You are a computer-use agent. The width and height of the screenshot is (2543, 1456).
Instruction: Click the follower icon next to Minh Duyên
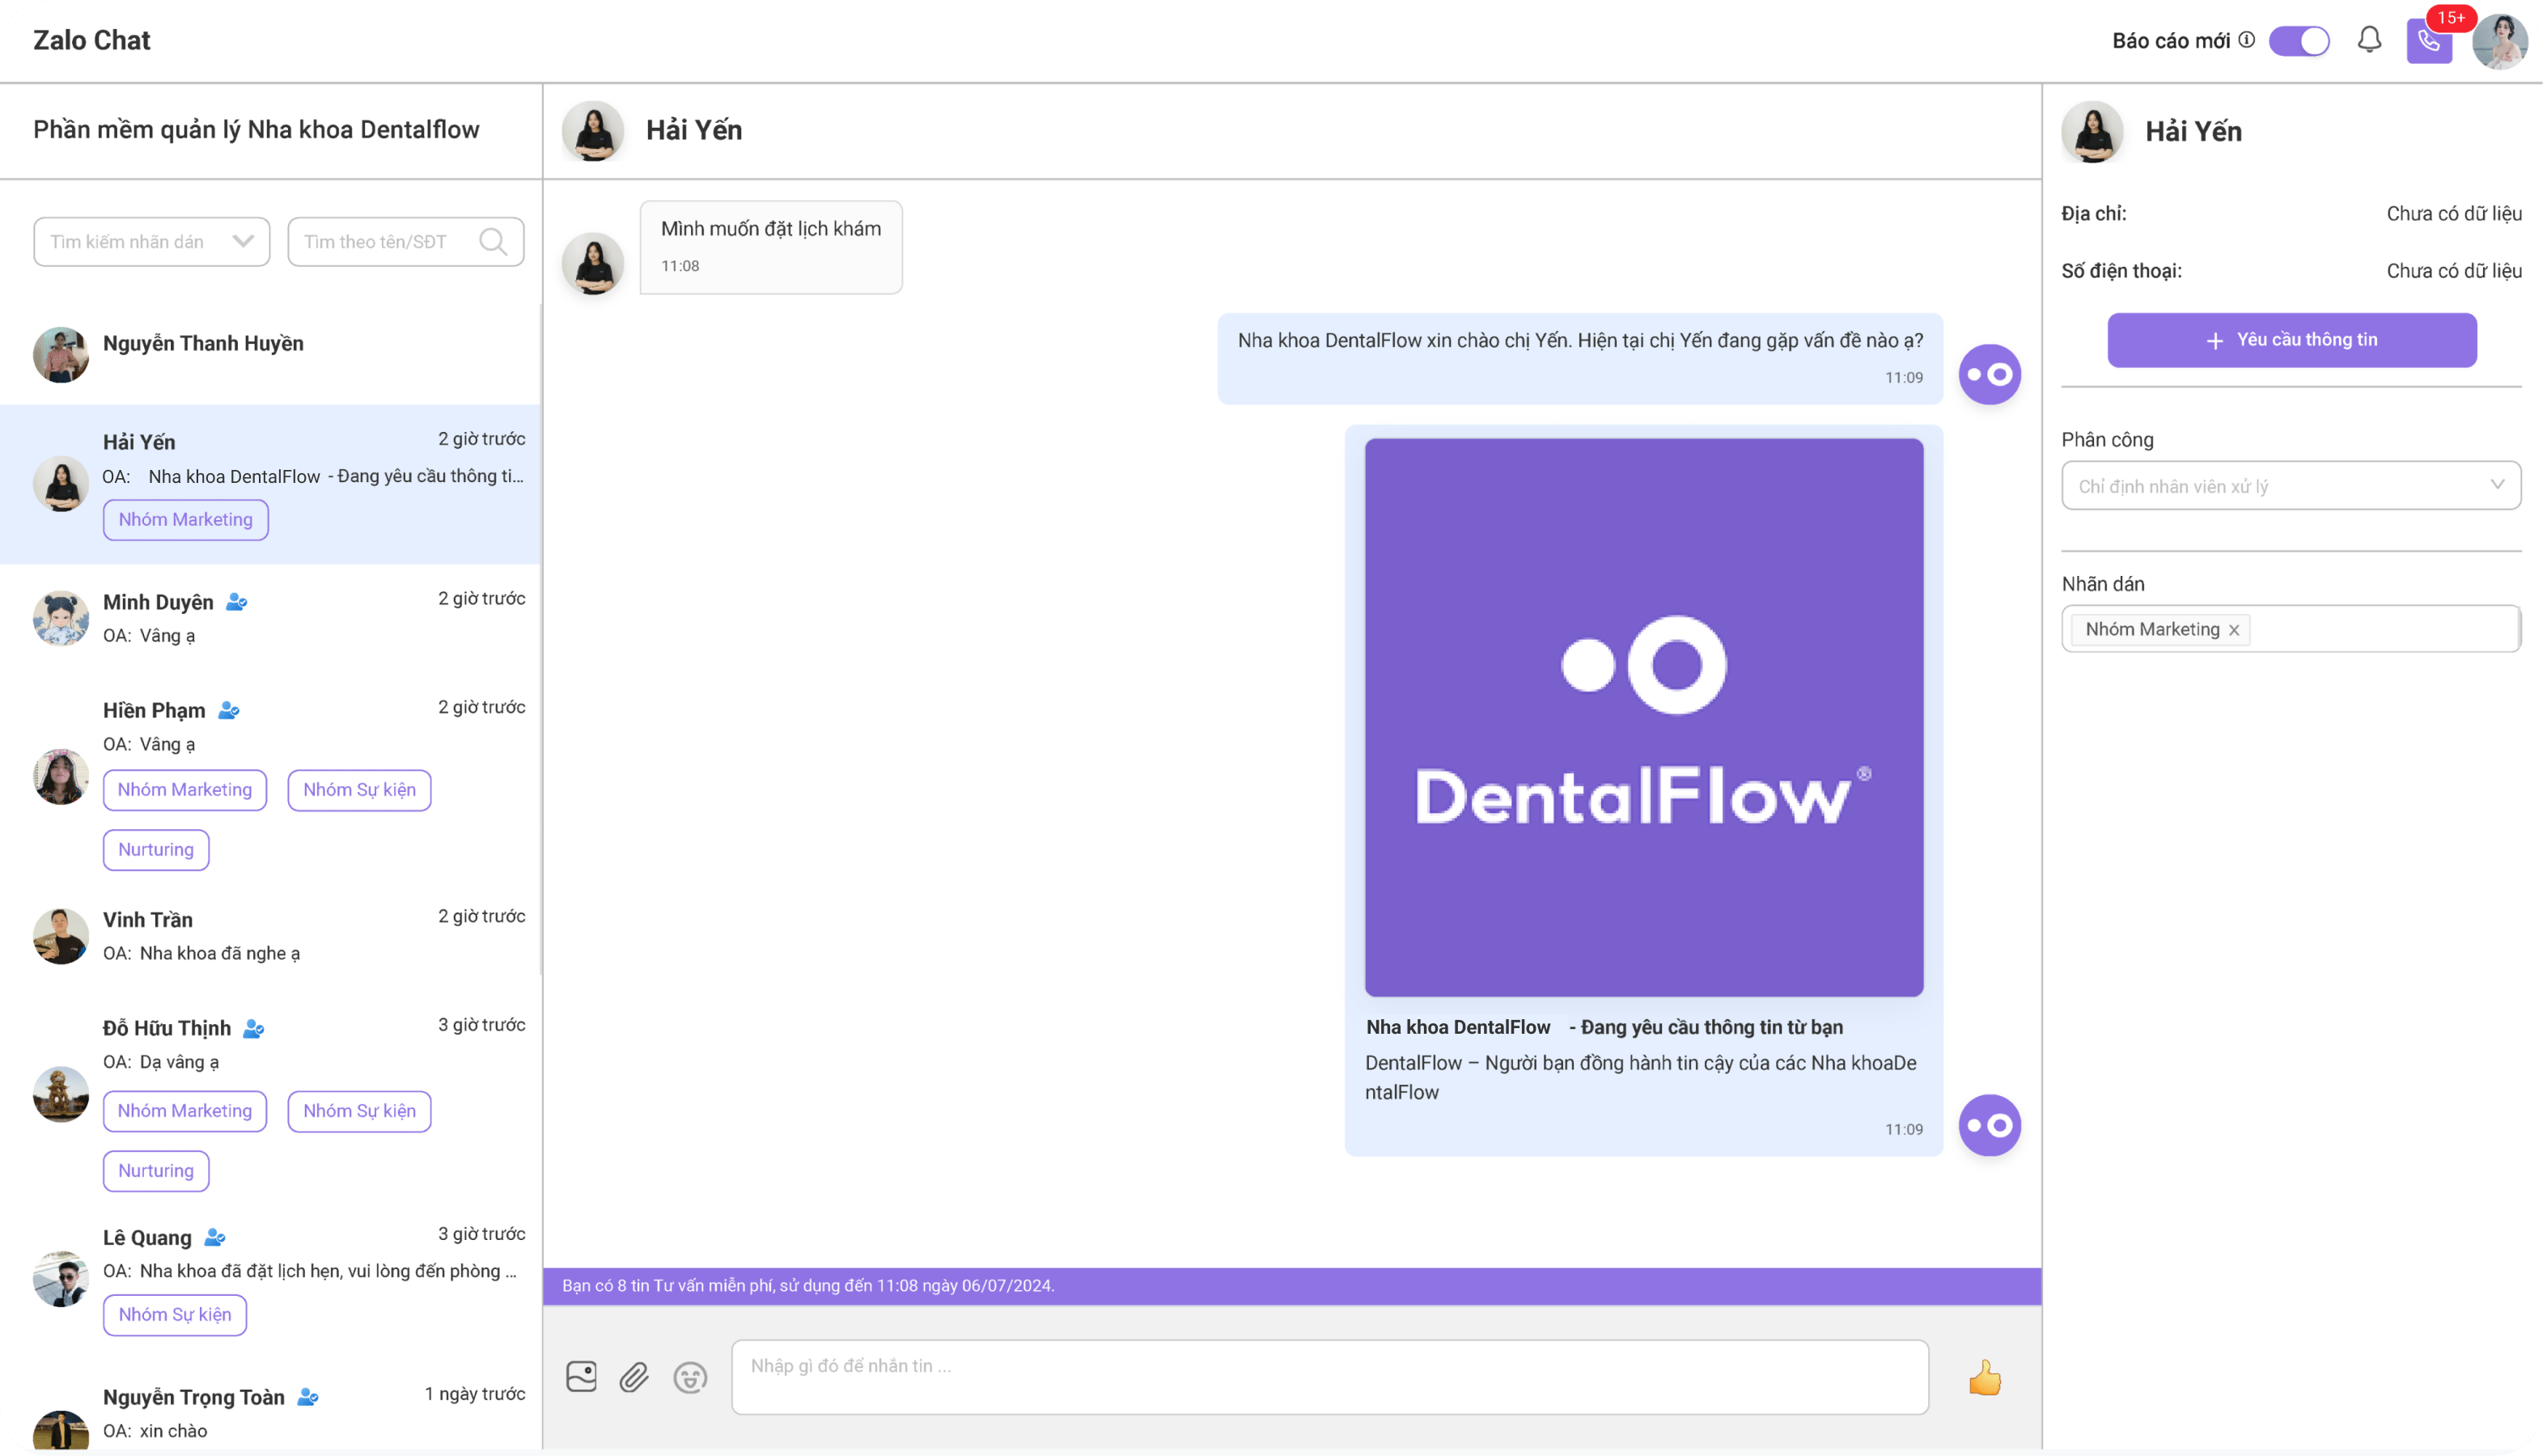coord(237,602)
